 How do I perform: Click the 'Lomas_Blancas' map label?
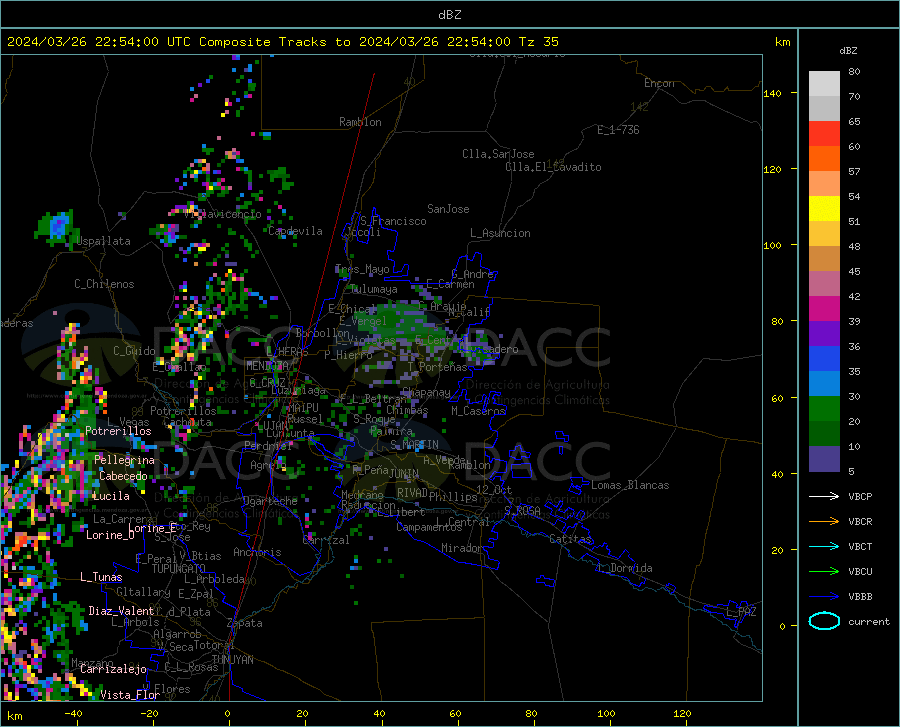coord(630,485)
